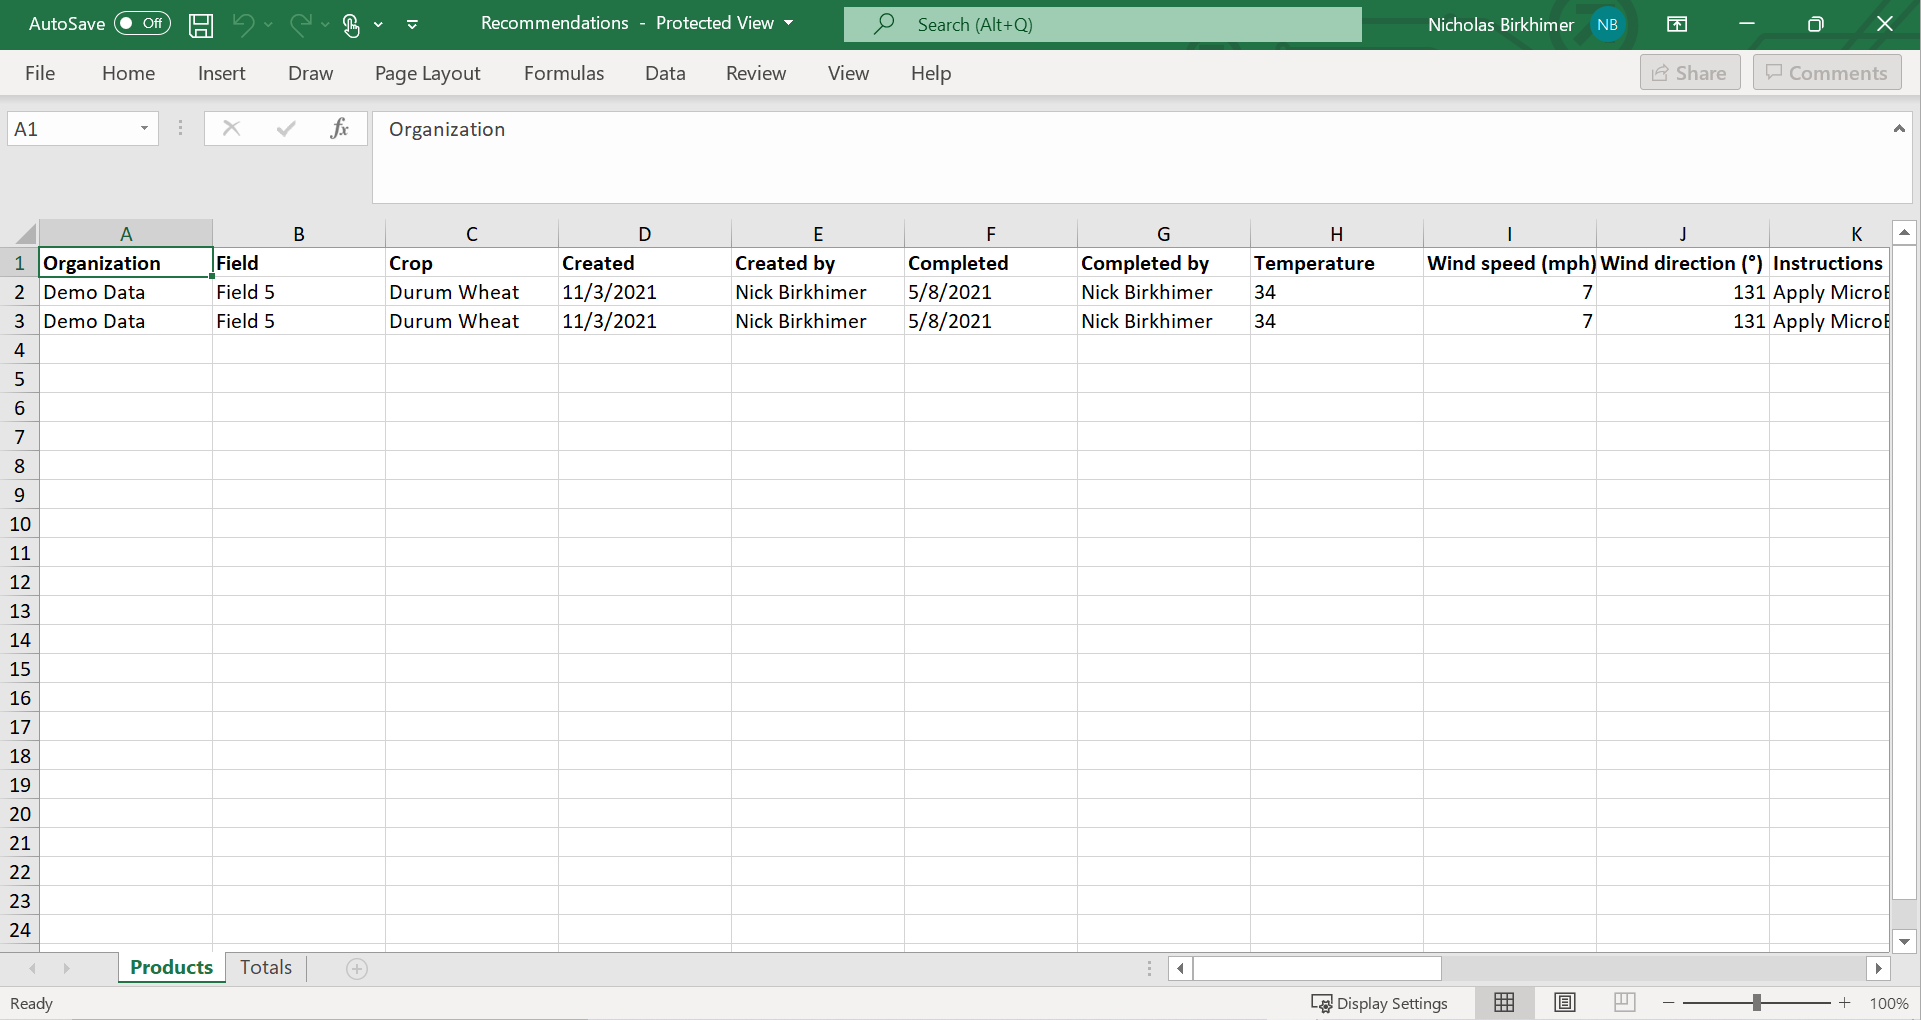The height and width of the screenshot is (1020, 1921).
Task: Click the Undo icon
Action: click(x=243, y=24)
